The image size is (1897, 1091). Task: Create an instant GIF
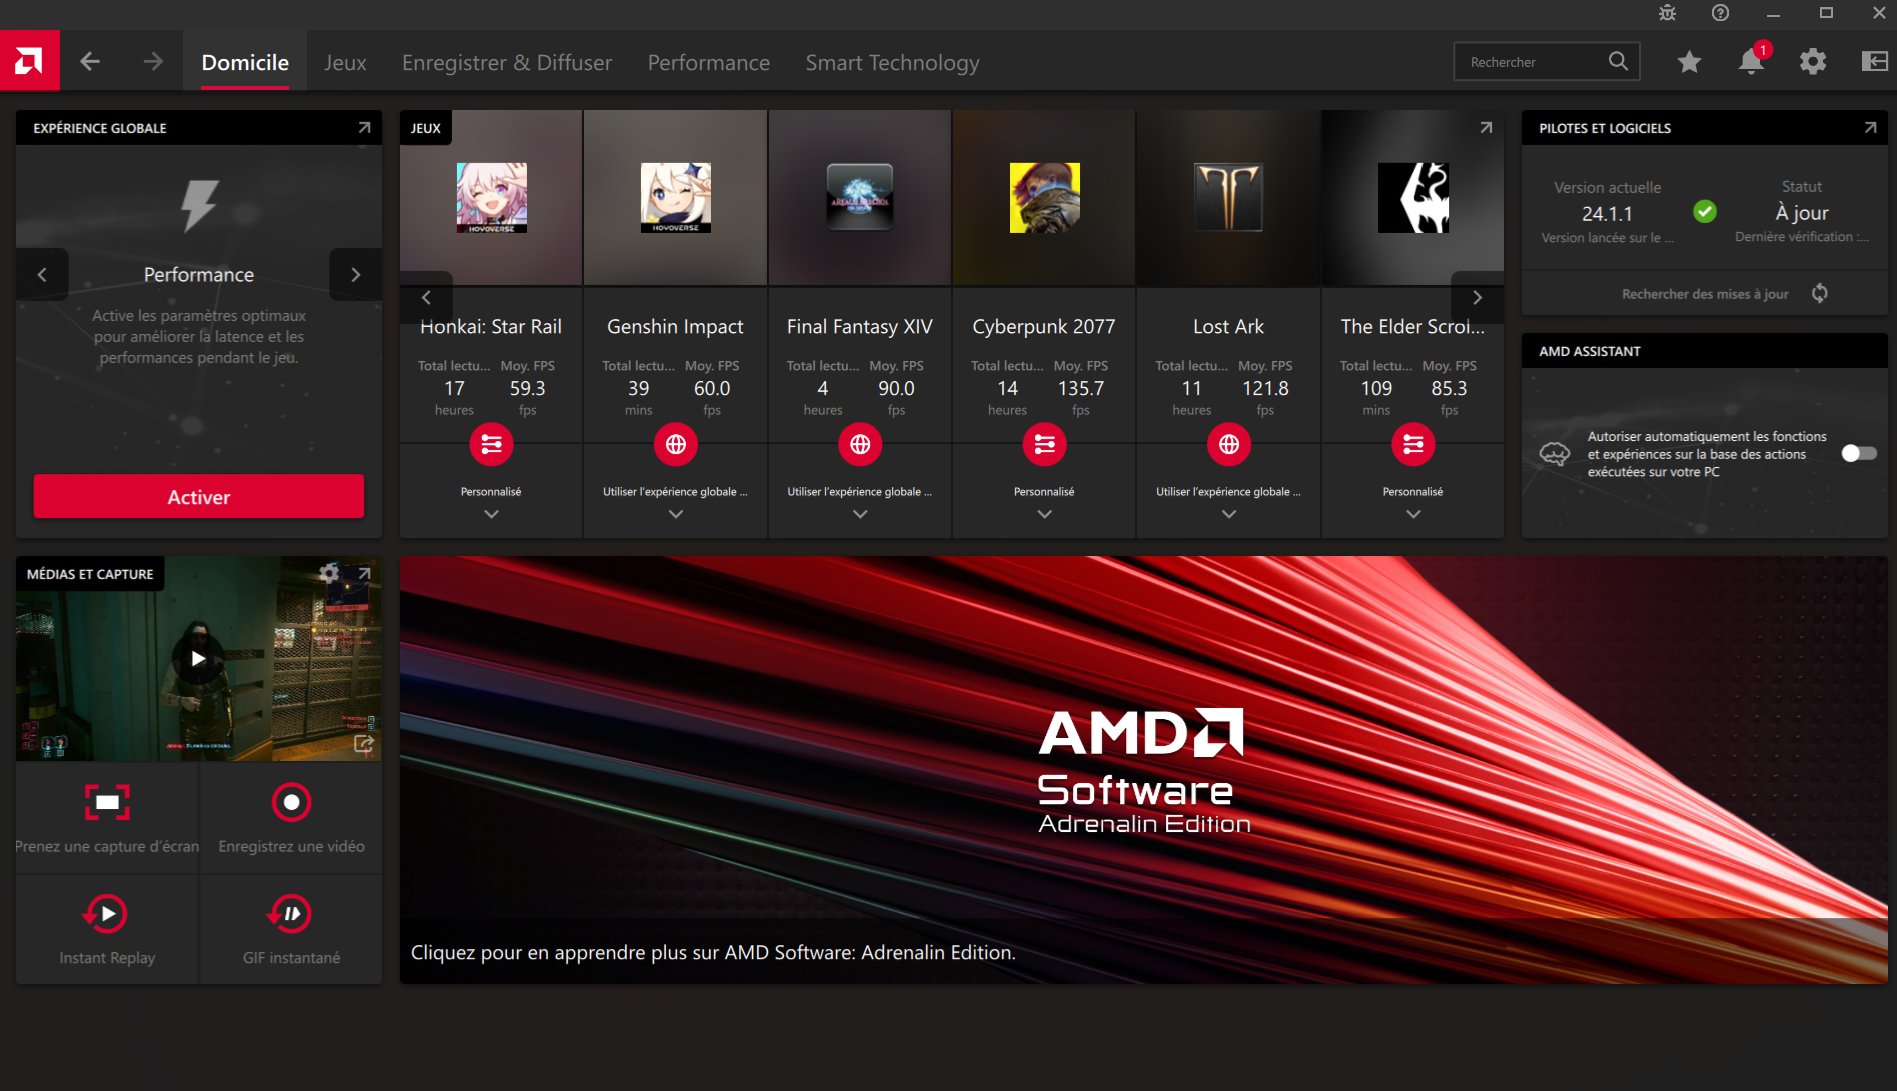tap(290, 914)
